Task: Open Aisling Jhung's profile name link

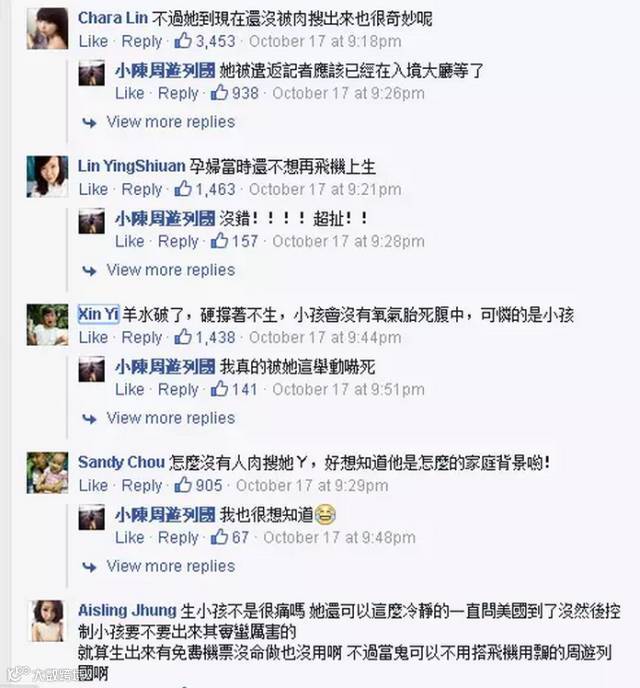Action: point(127,610)
